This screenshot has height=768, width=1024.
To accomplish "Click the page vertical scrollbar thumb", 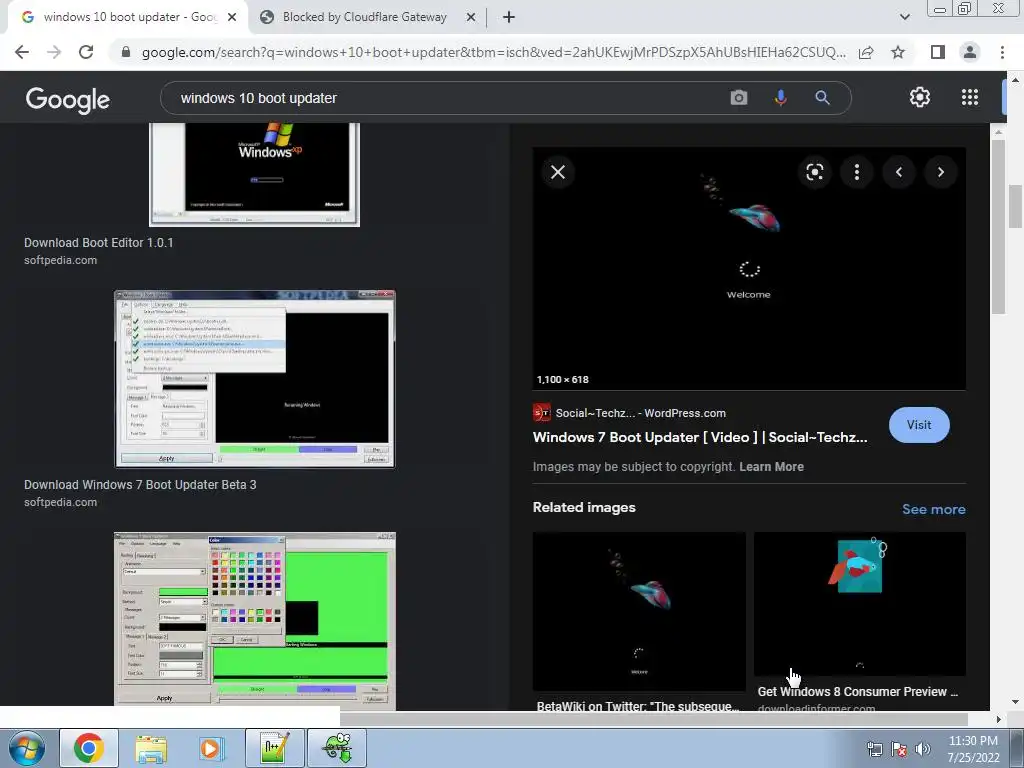I will click(x=1015, y=206).
